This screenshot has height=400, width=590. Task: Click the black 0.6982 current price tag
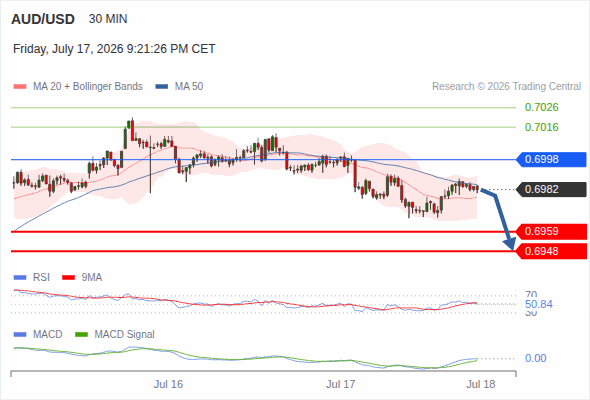click(x=551, y=189)
